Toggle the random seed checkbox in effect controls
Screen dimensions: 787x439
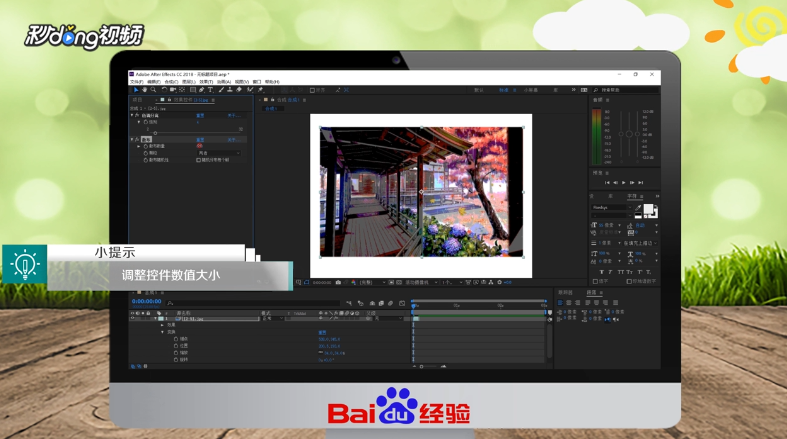198,160
